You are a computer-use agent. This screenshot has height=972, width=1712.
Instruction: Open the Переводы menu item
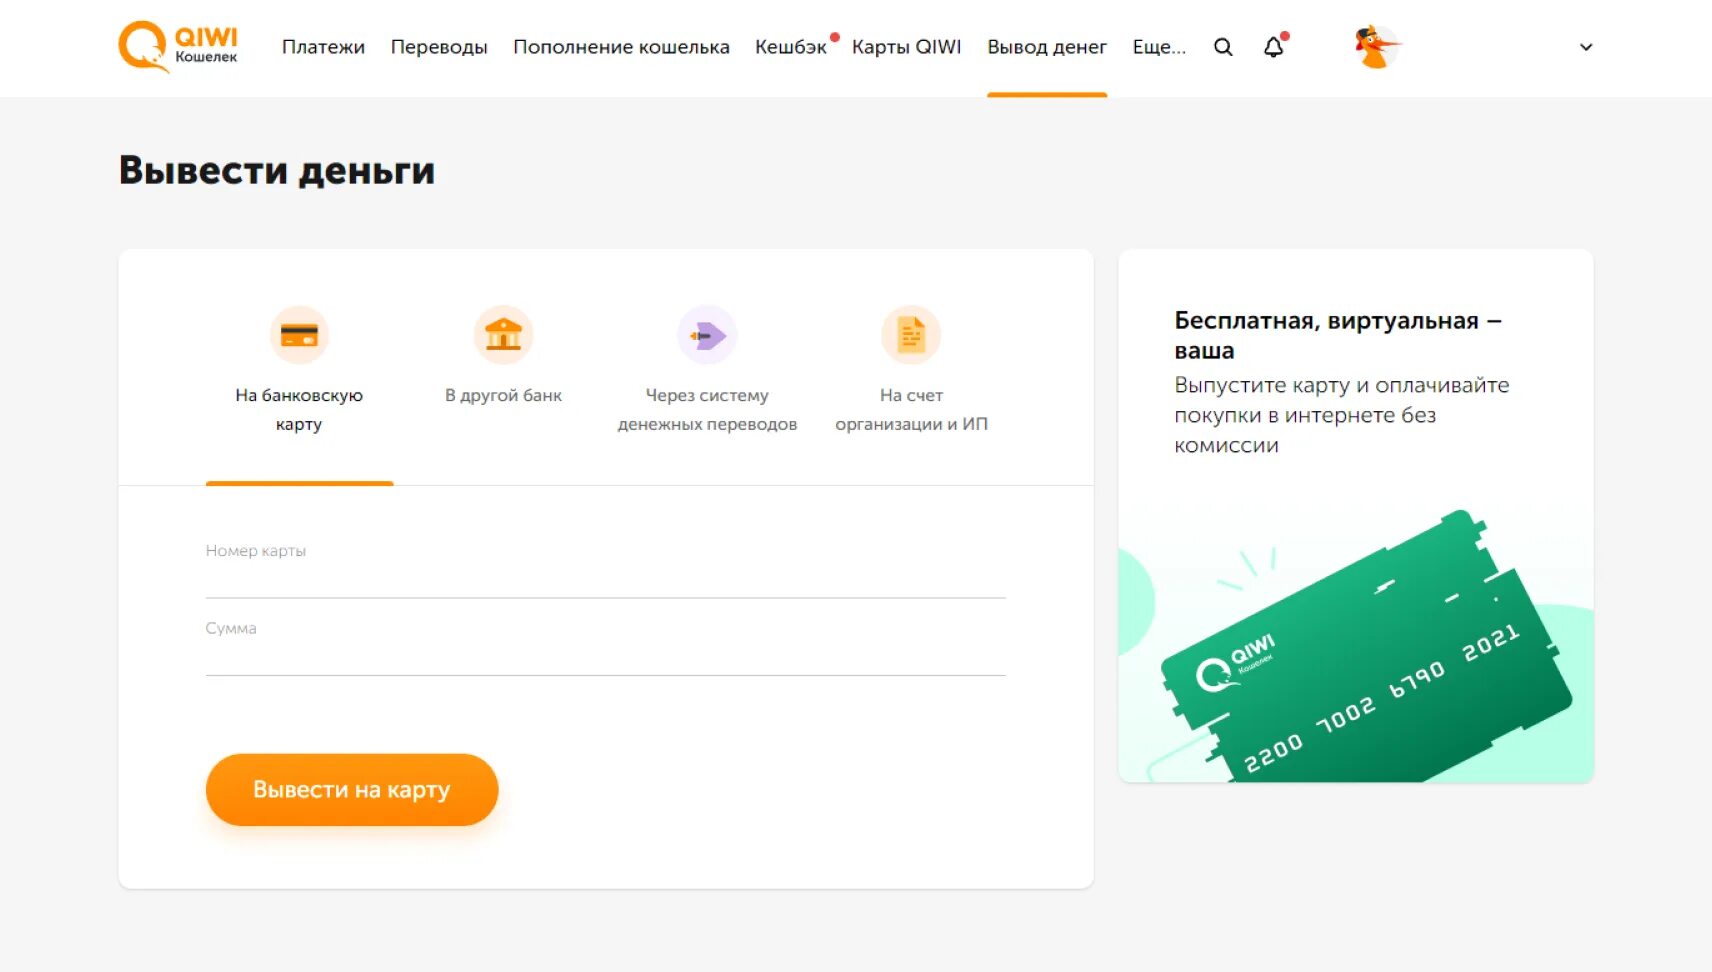[x=440, y=47]
